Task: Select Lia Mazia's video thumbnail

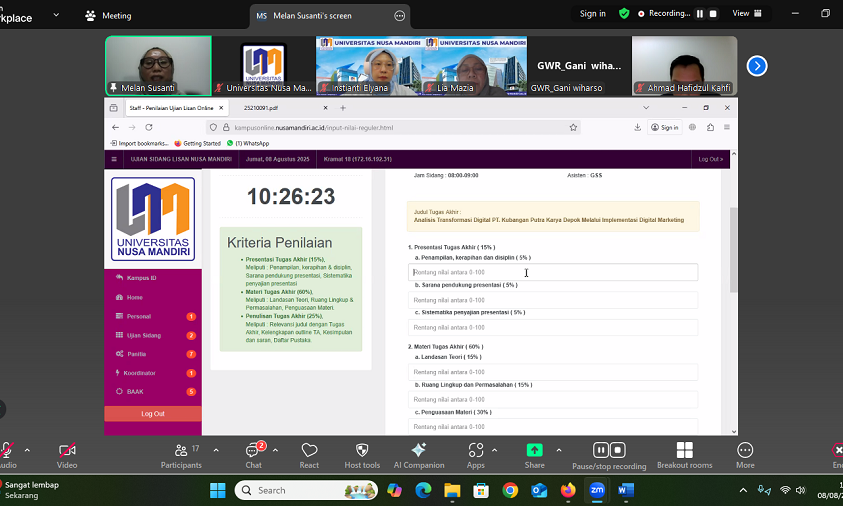Action: (474, 66)
